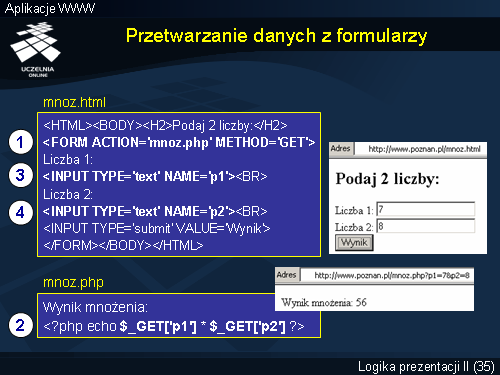Screen dimensions: 500x375
Task: Click the 'Przetwarzanie danych z formularzy' slide title
Action: tap(276, 36)
